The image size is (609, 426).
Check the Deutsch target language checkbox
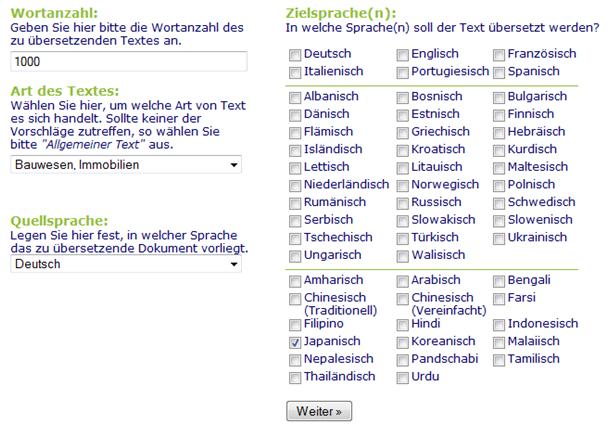click(295, 55)
